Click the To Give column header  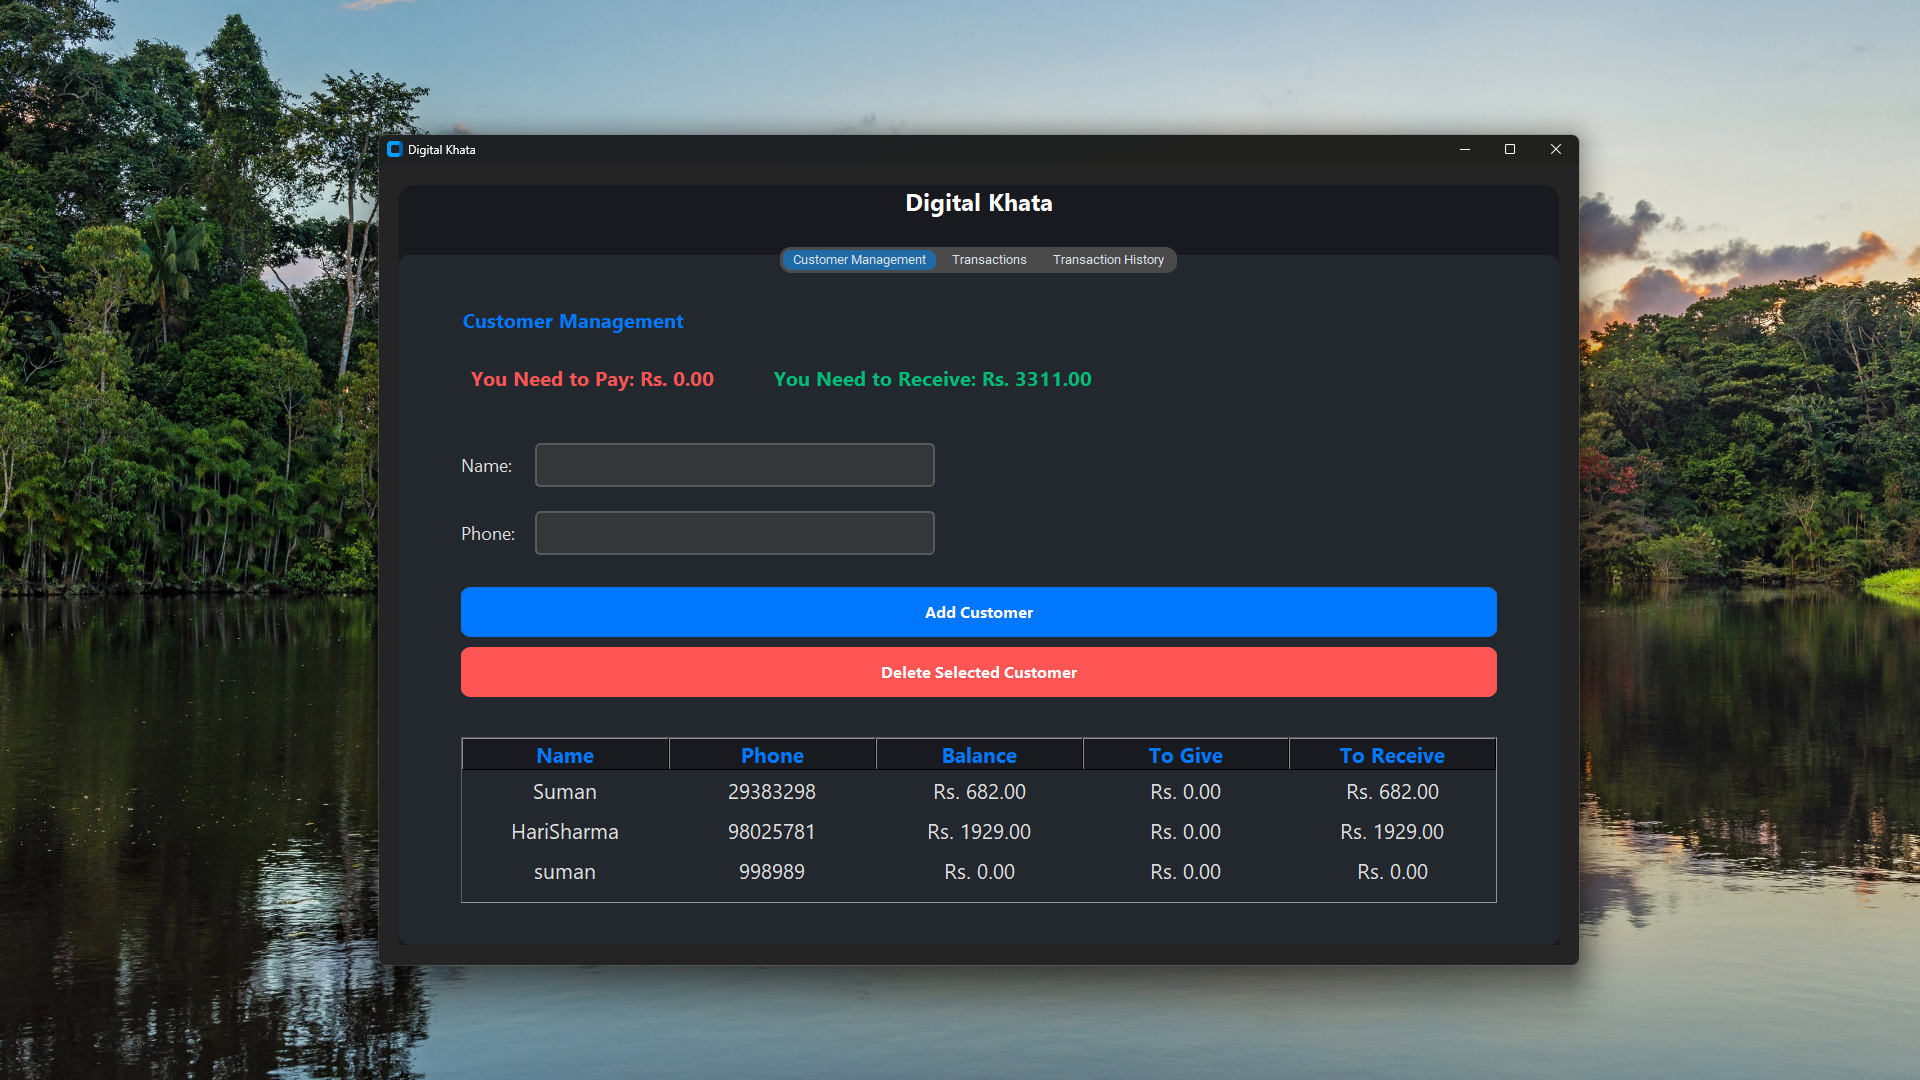pyautogui.click(x=1185, y=755)
